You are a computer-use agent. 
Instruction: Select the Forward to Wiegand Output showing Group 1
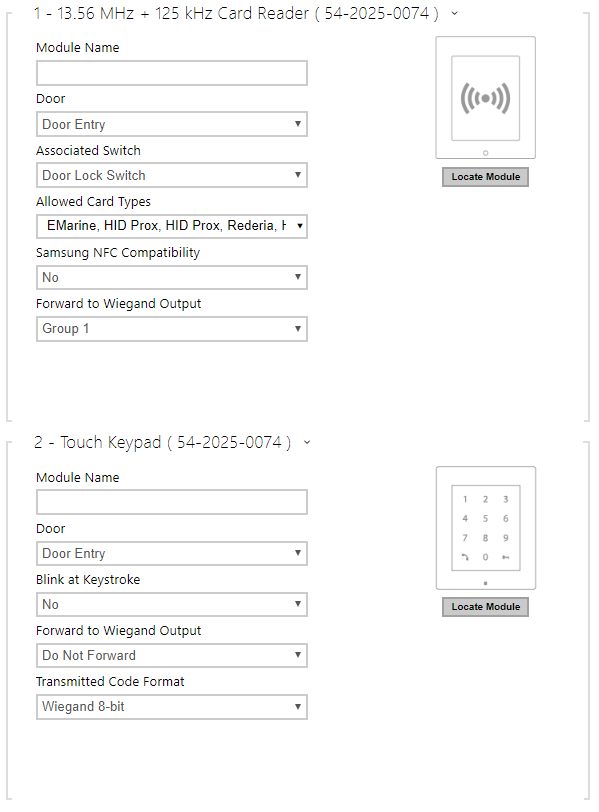click(x=171, y=328)
